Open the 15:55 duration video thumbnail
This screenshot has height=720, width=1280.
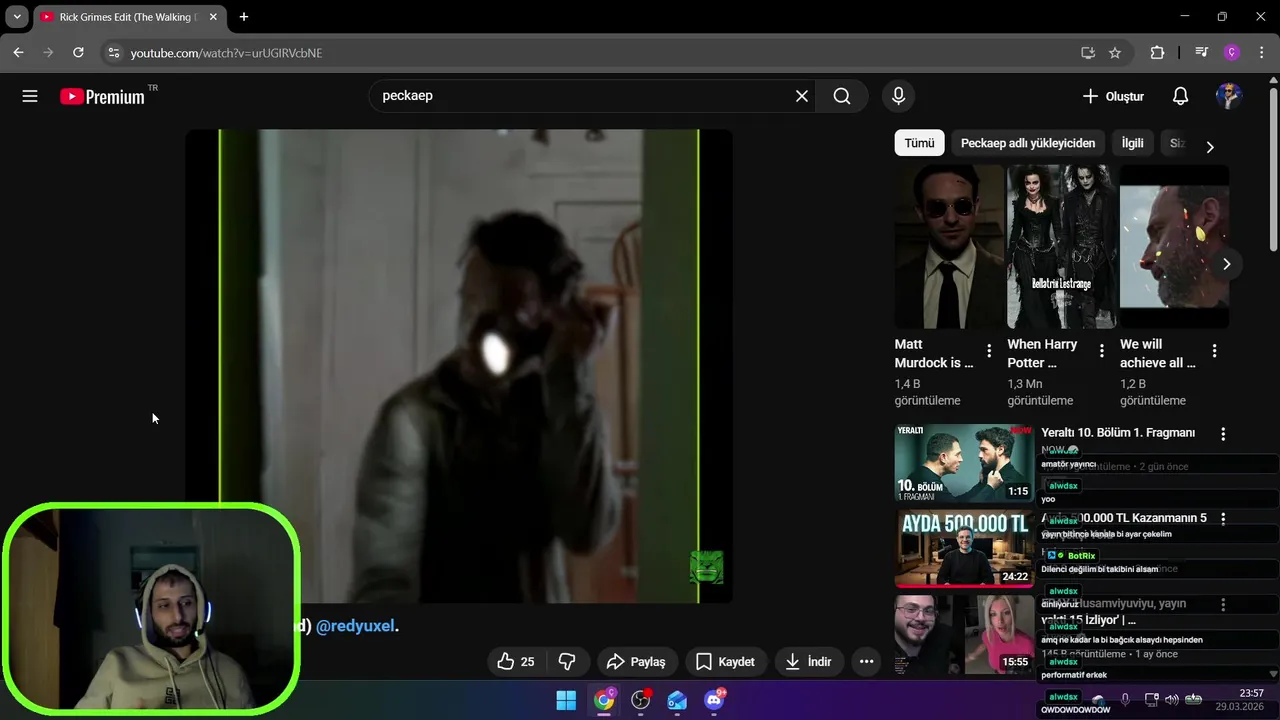pyautogui.click(x=964, y=634)
